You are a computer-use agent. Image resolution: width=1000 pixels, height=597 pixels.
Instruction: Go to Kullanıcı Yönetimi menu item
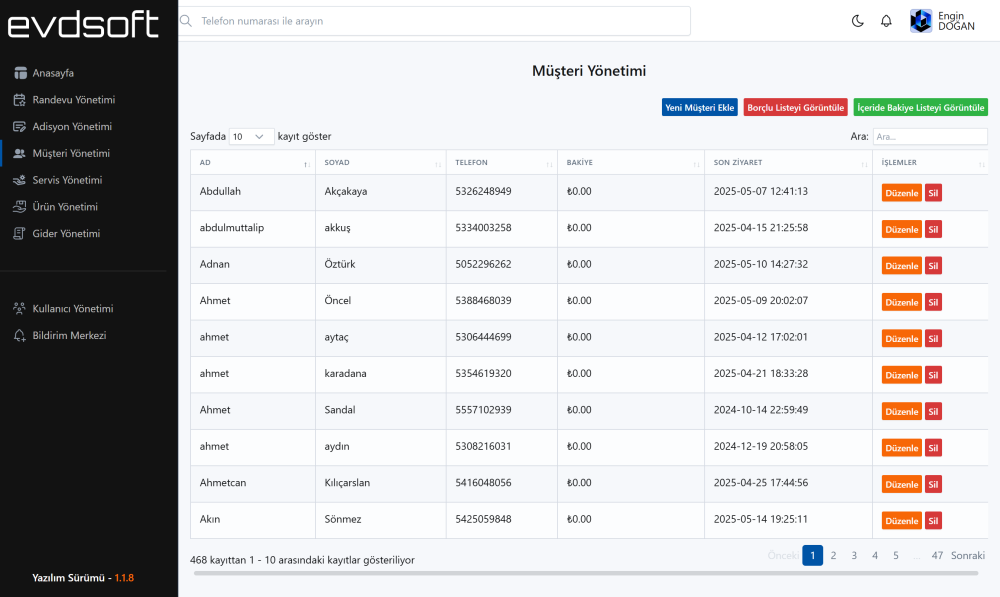tap(73, 309)
